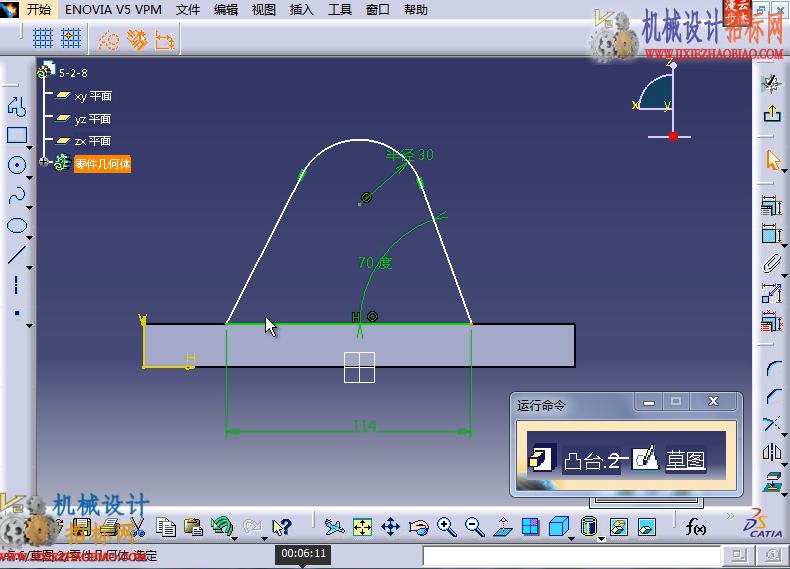Select the Pan view tool

point(390,527)
